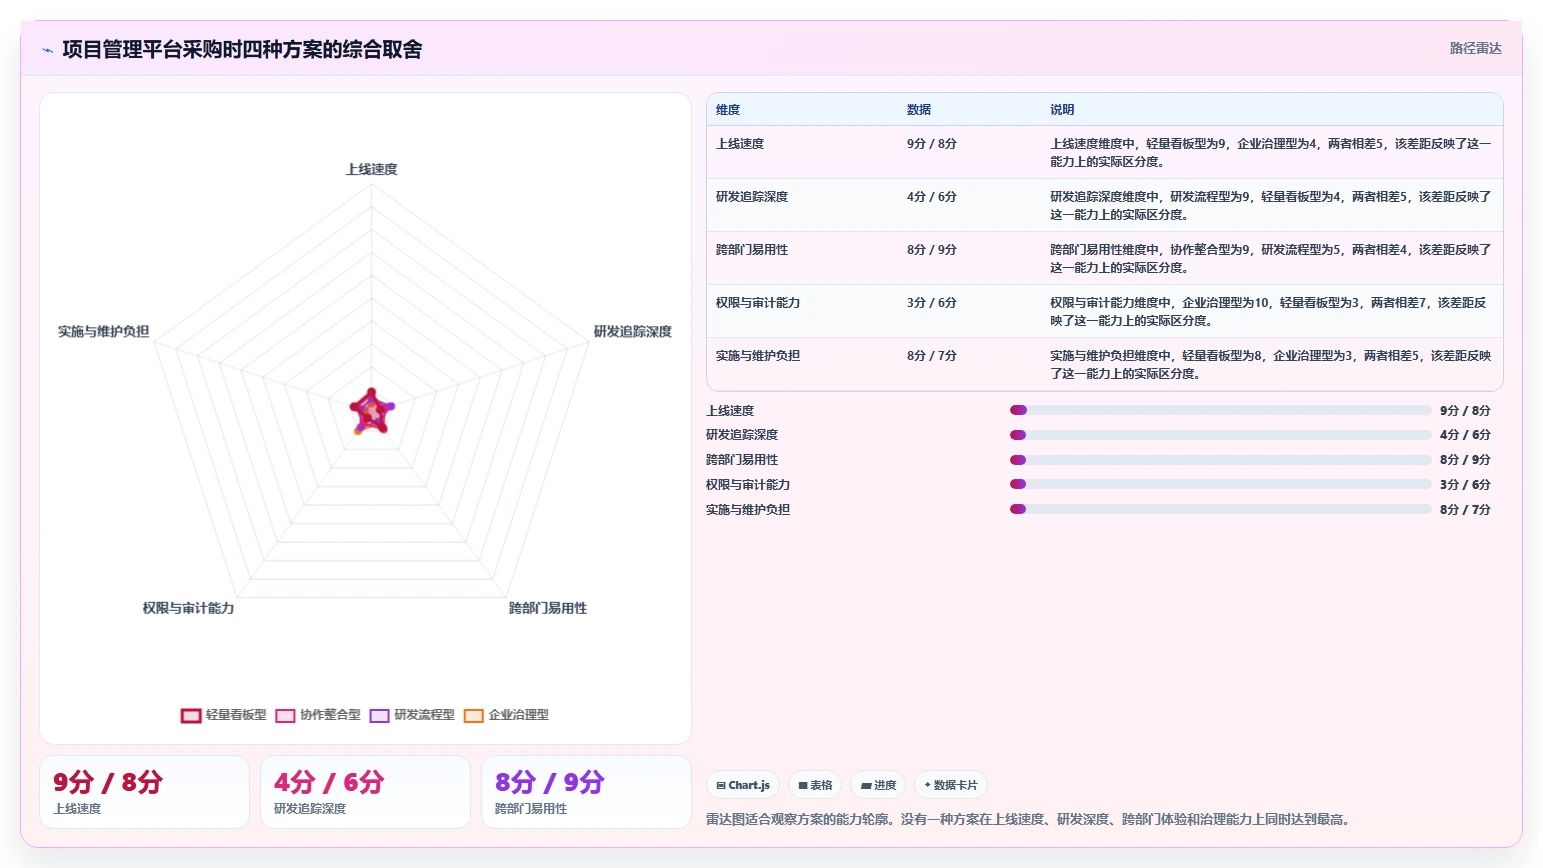Click progress value 8分 / 7分
This screenshot has width=1543, height=868.
point(1465,510)
